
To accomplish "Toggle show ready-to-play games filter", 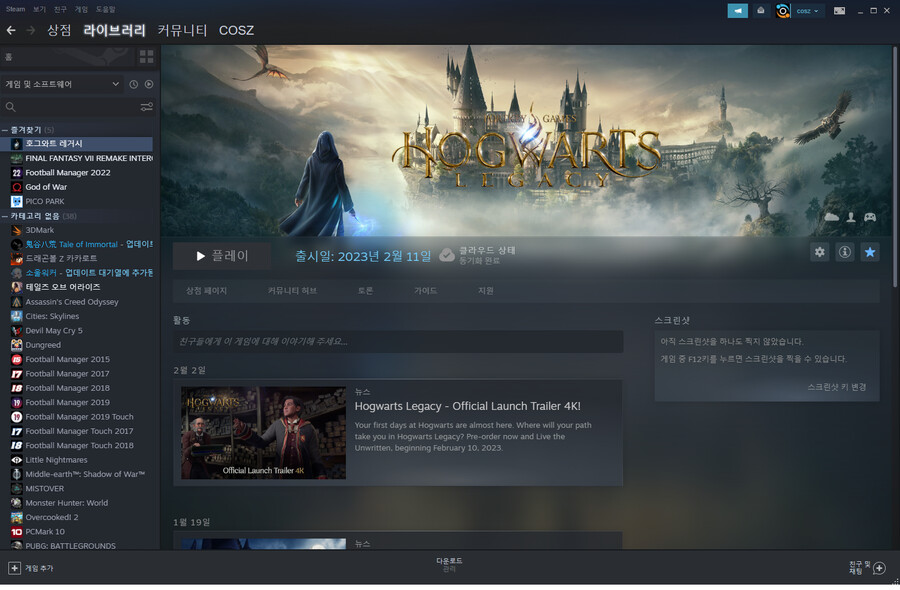I will (x=149, y=84).
